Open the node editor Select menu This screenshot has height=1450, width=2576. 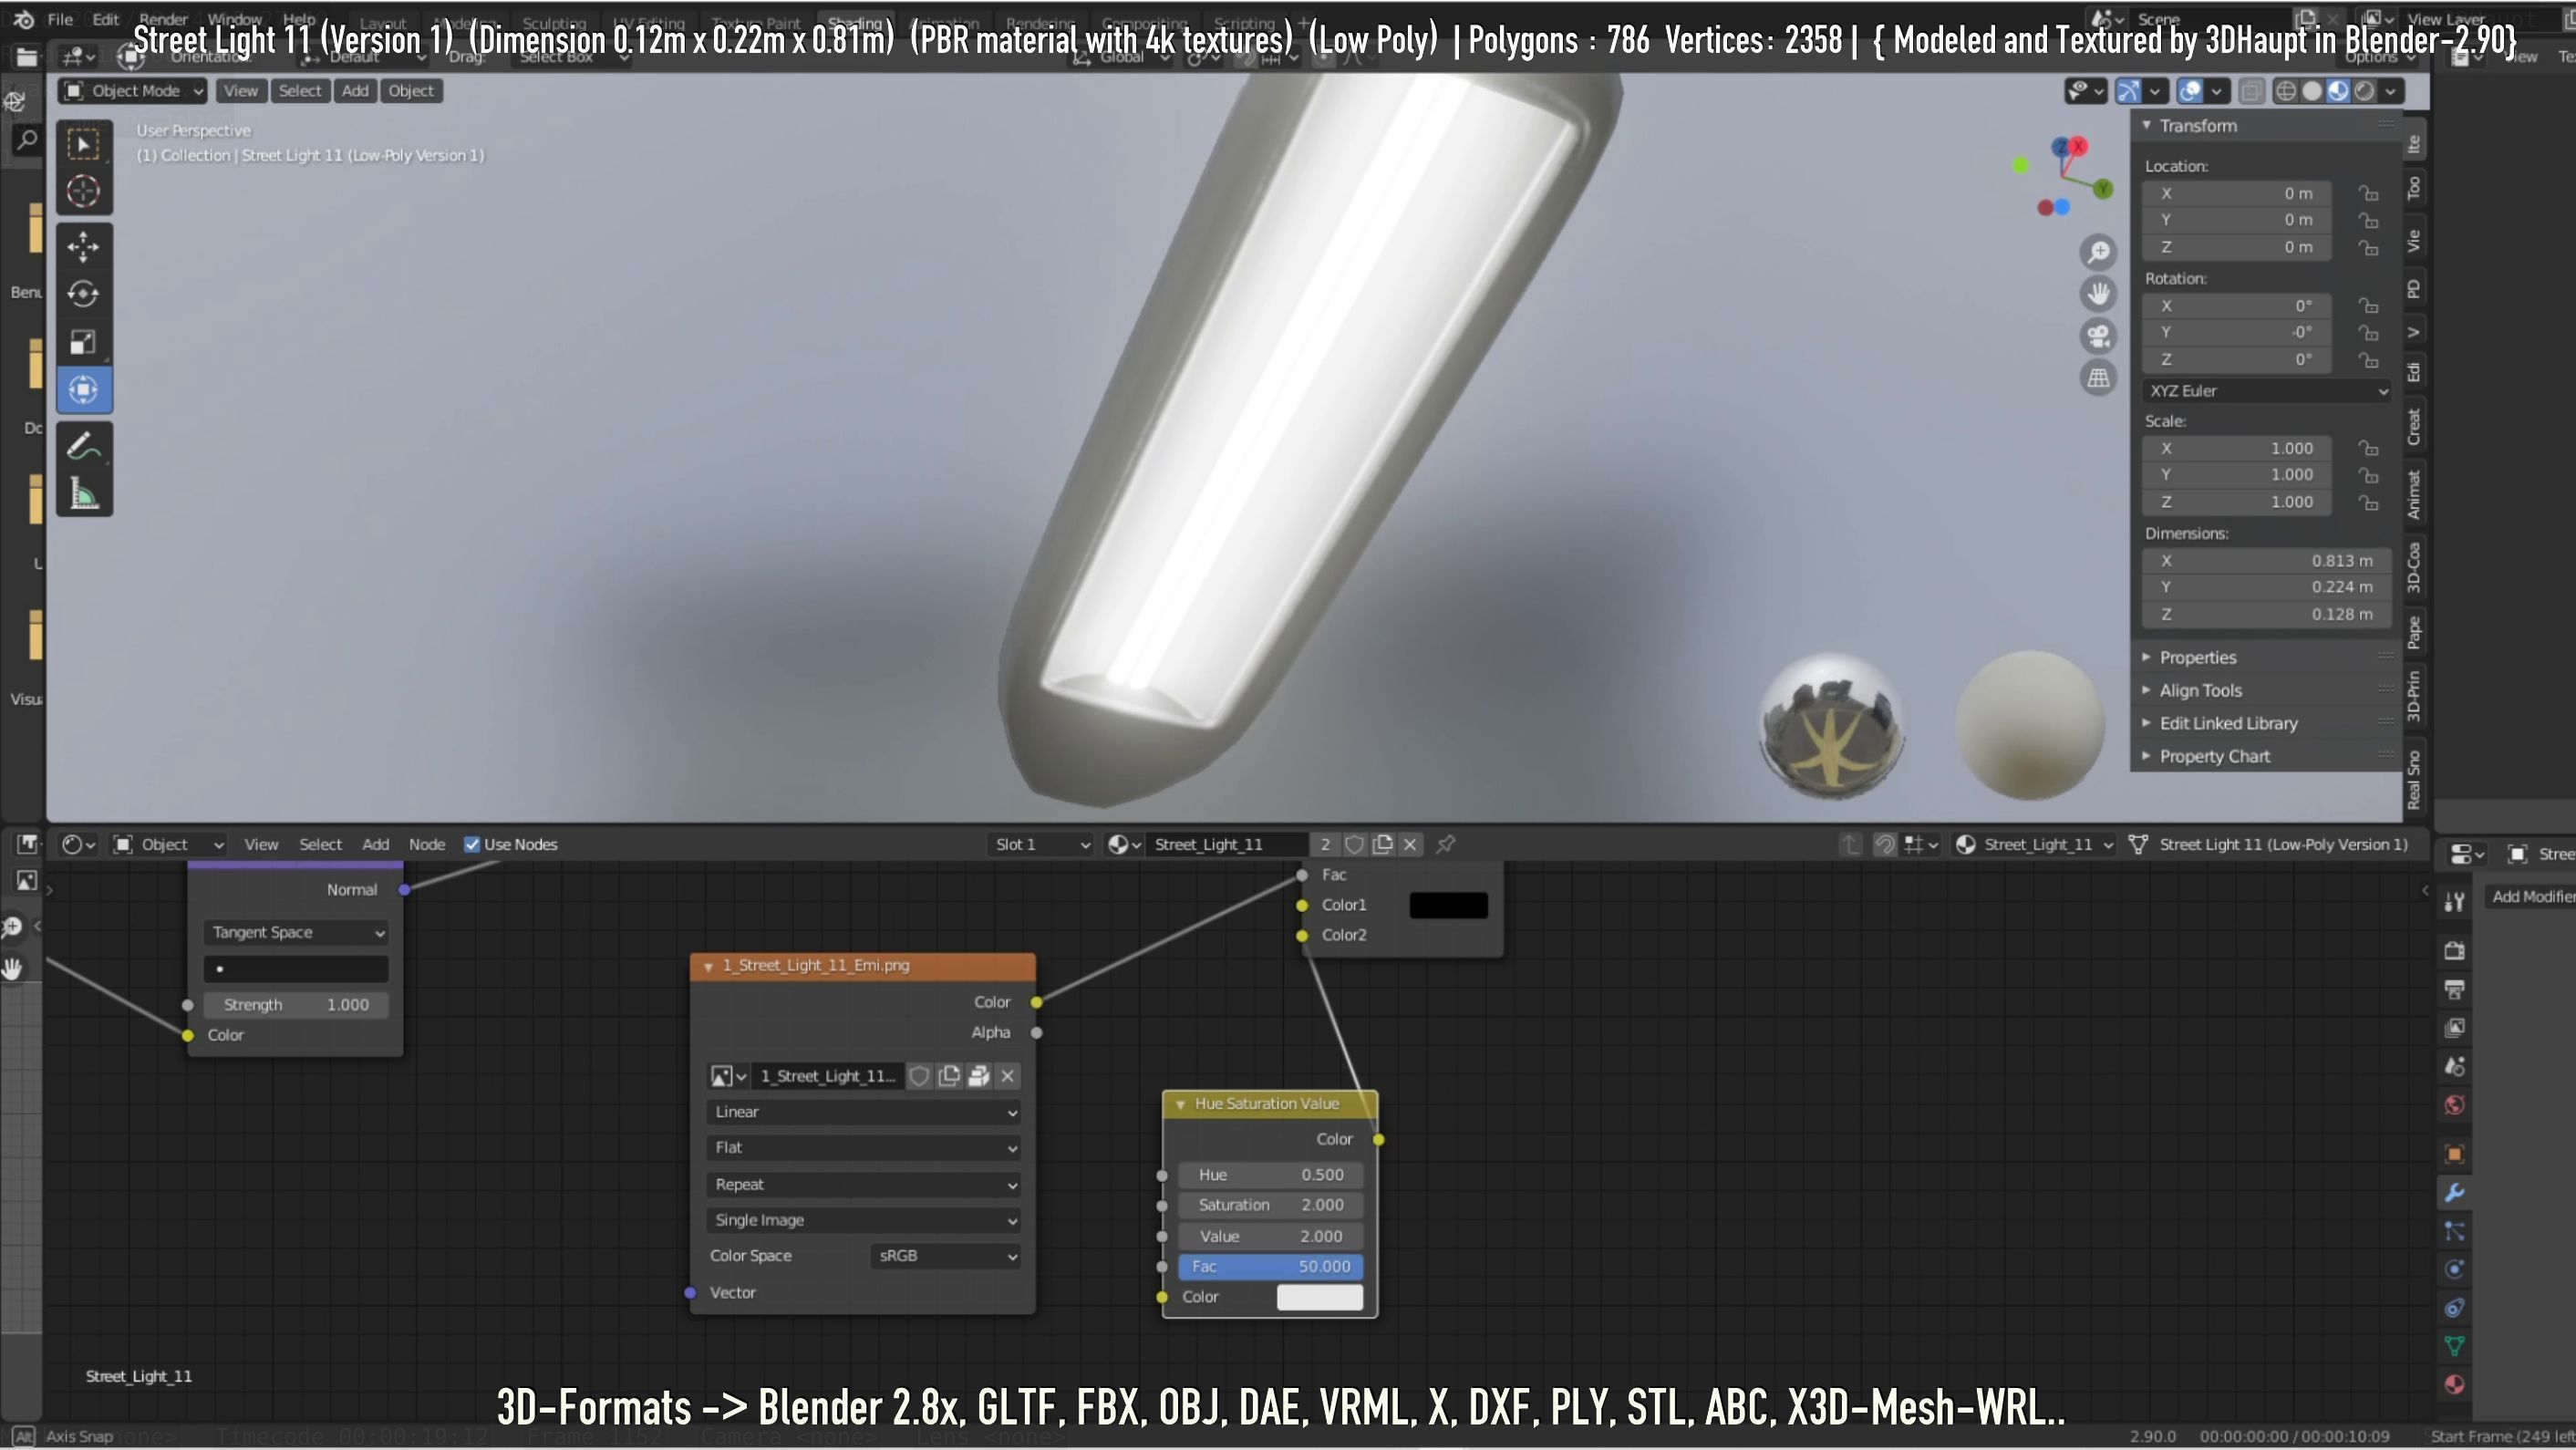point(320,845)
